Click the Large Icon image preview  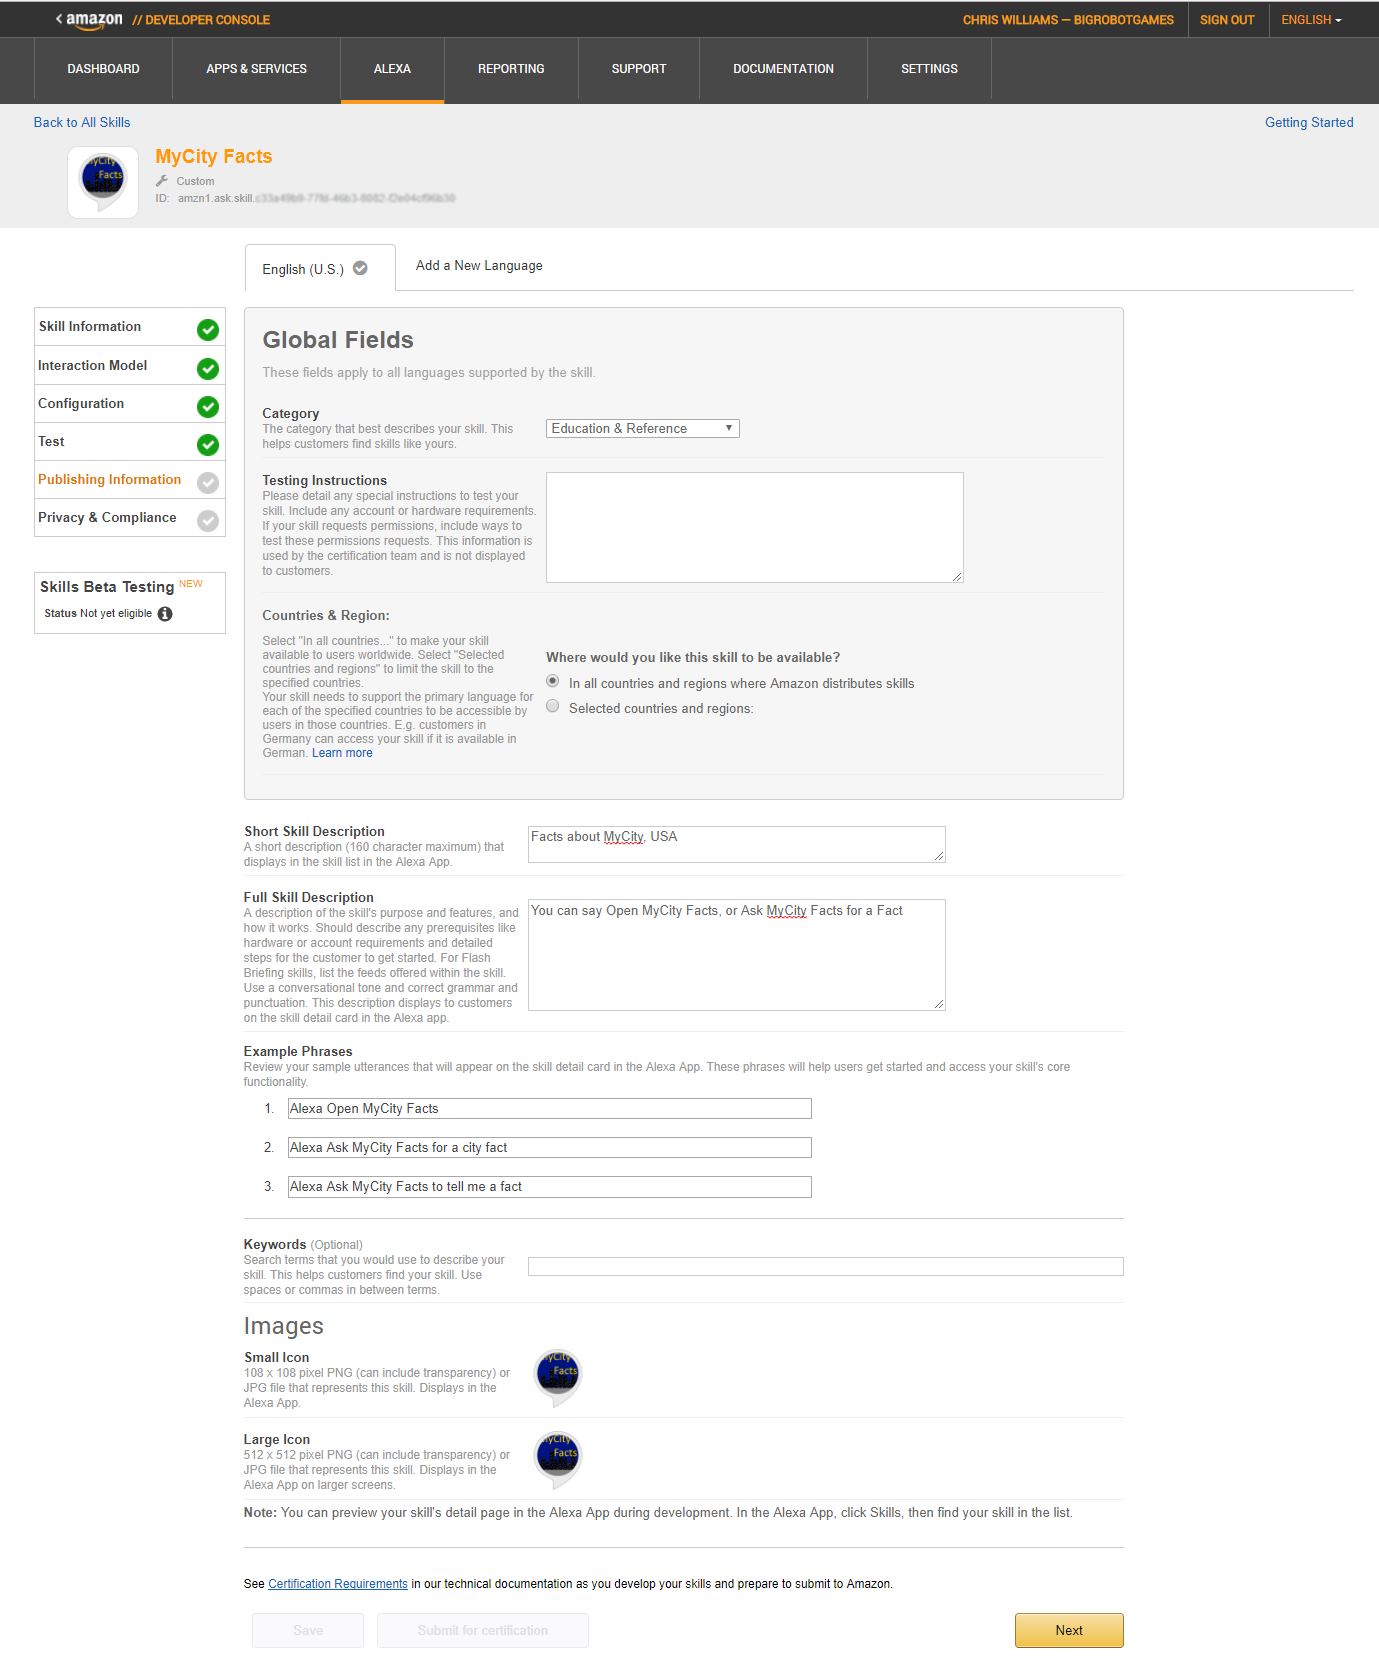558,1460
